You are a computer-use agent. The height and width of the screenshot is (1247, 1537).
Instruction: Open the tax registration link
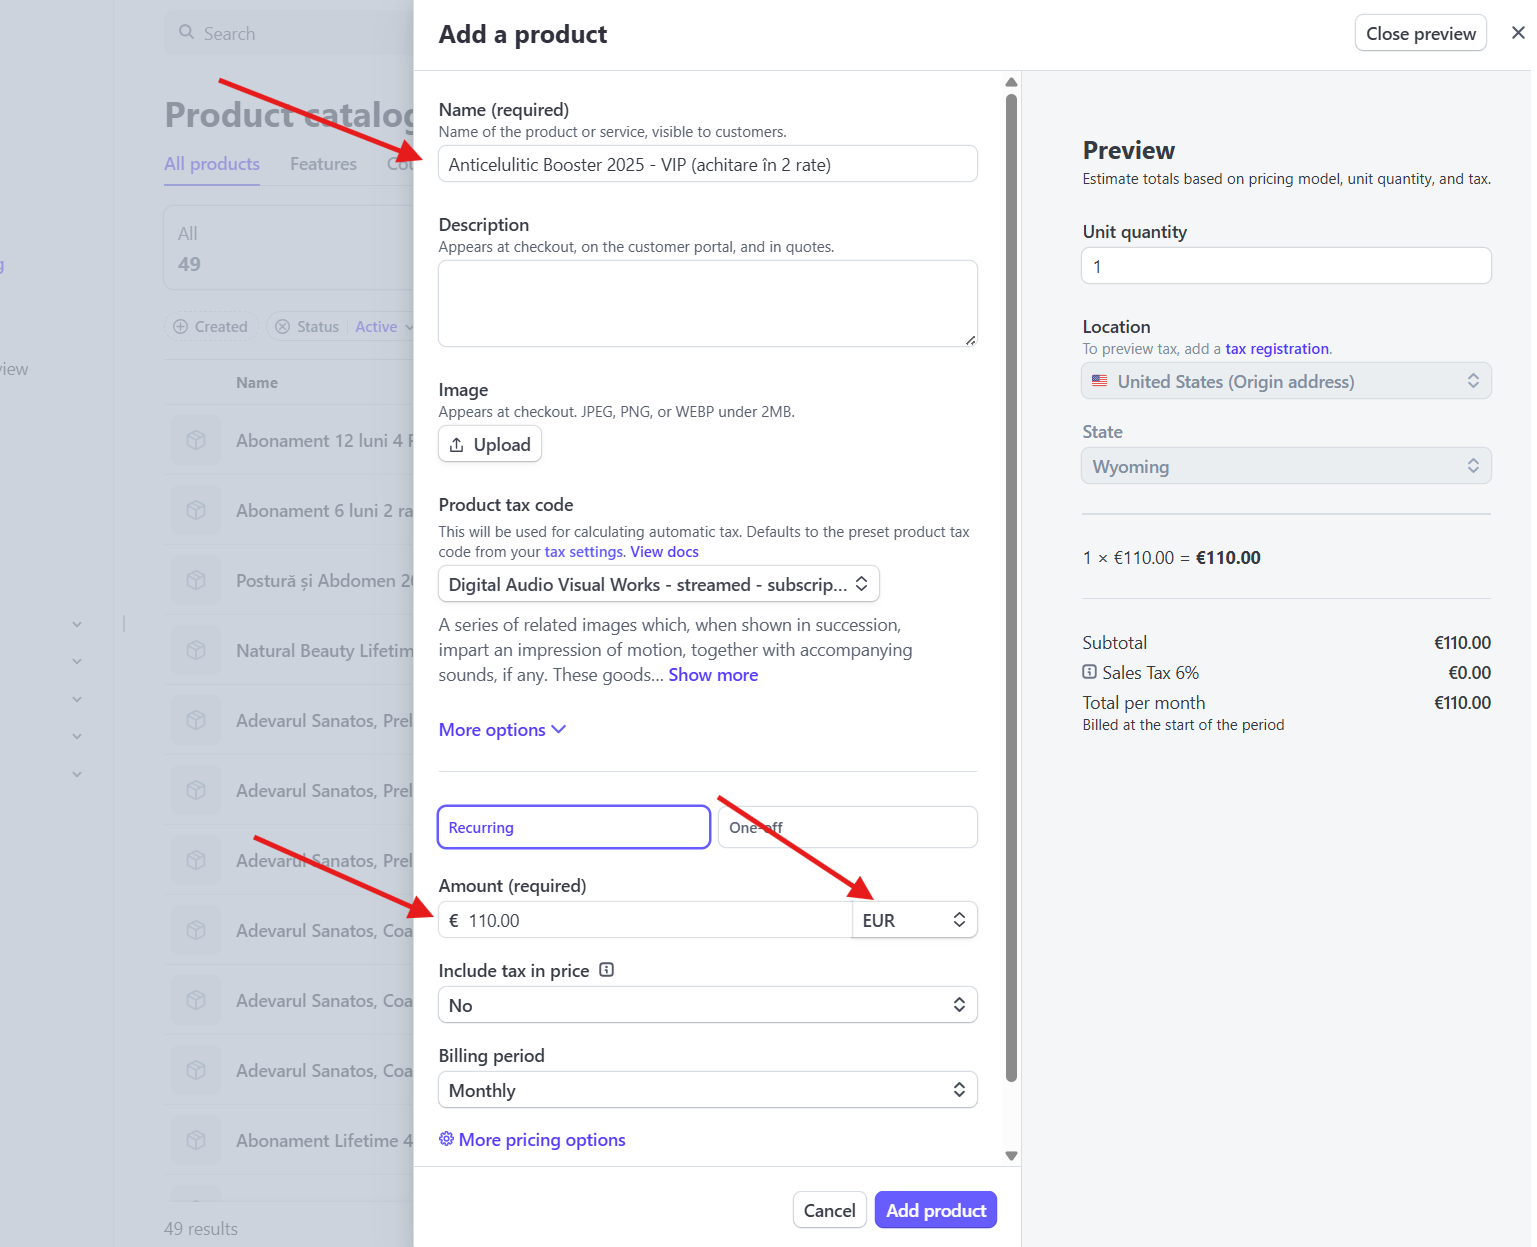coord(1277,349)
